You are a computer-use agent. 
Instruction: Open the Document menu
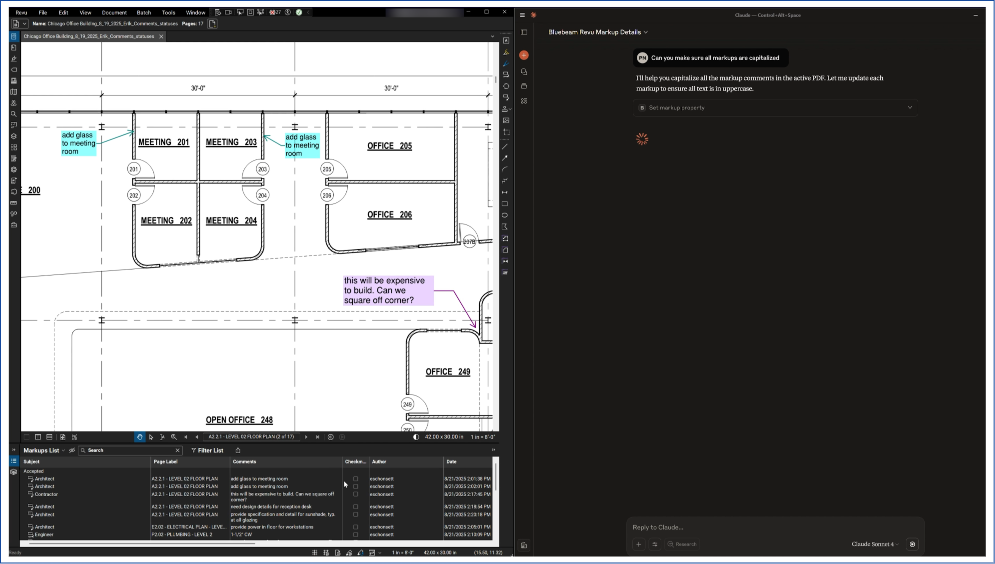(x=114, y=12)
